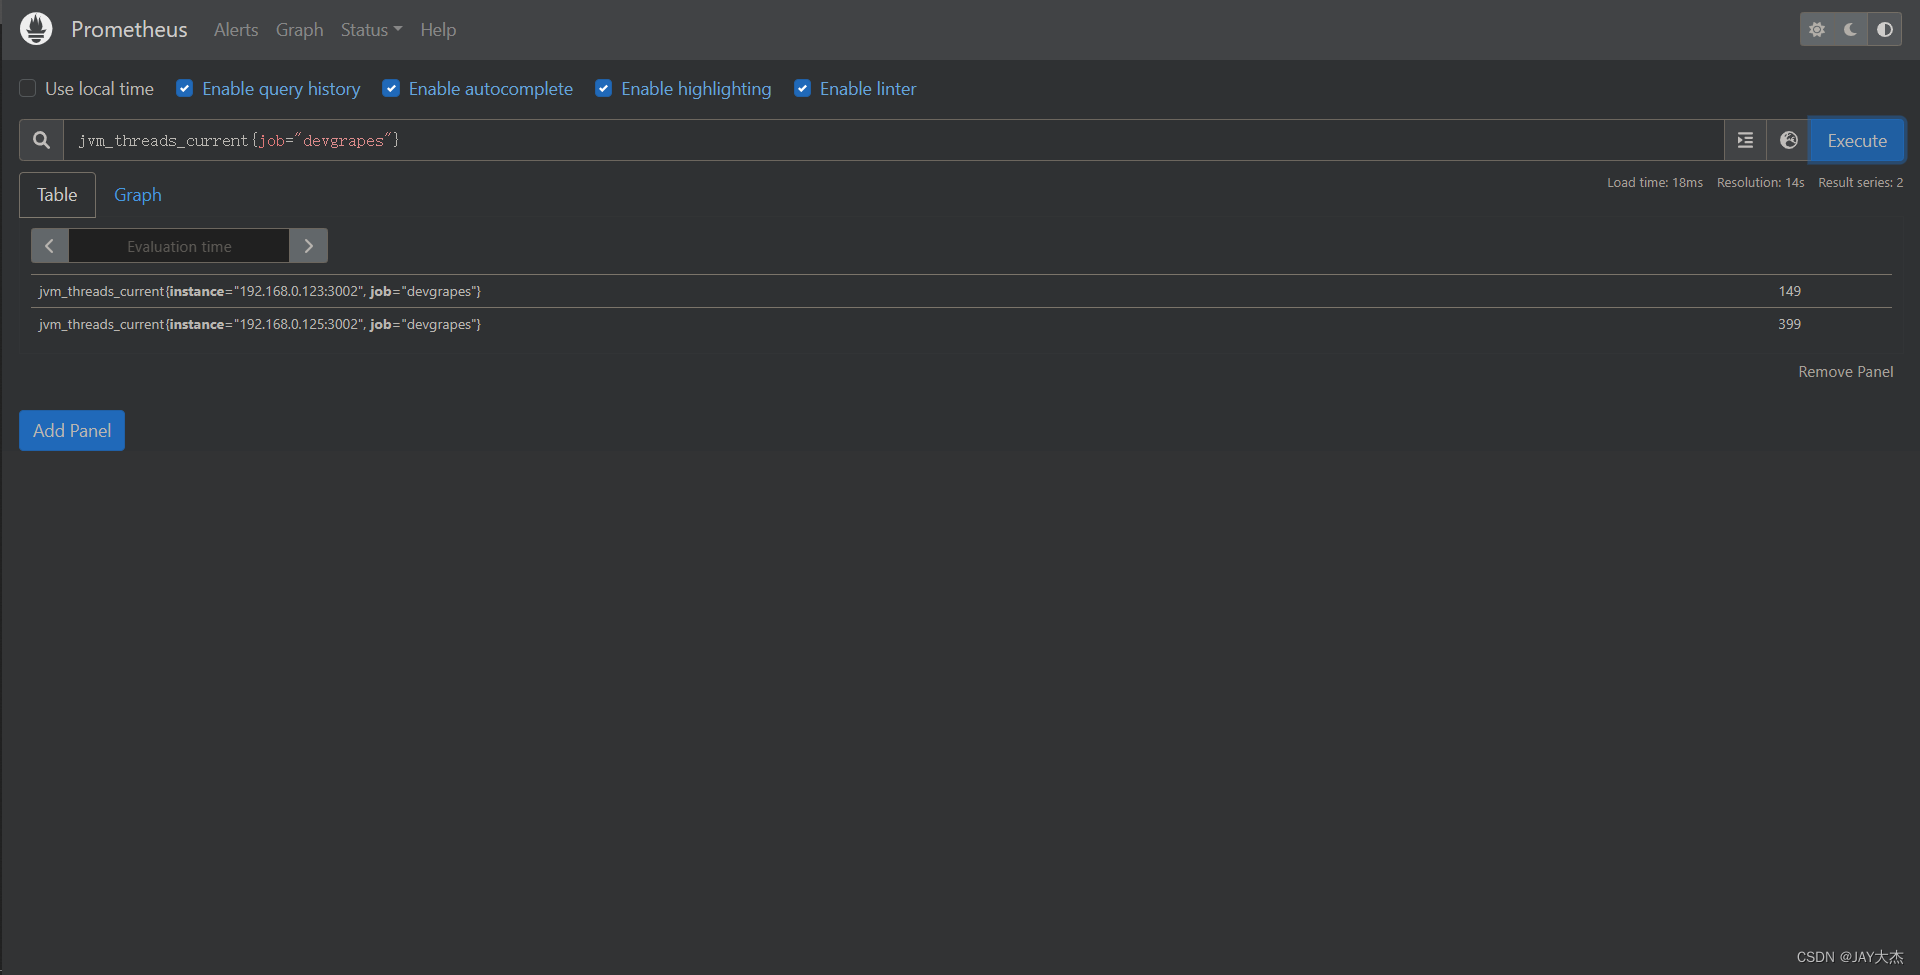This screenshot has width=1920, height=975.
Task: Step evaluation time forward
Action: pyautogui.click(x=309, y=246)
